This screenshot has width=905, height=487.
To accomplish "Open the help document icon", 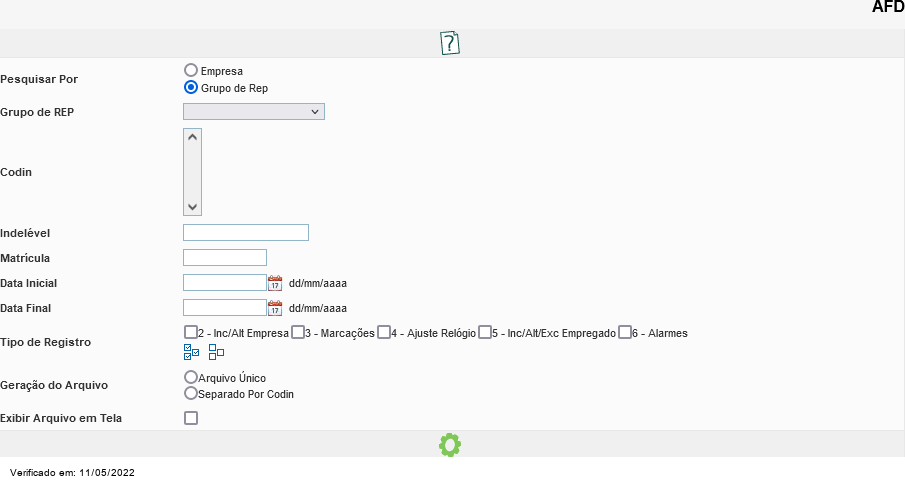I will (x=450, y=43).
